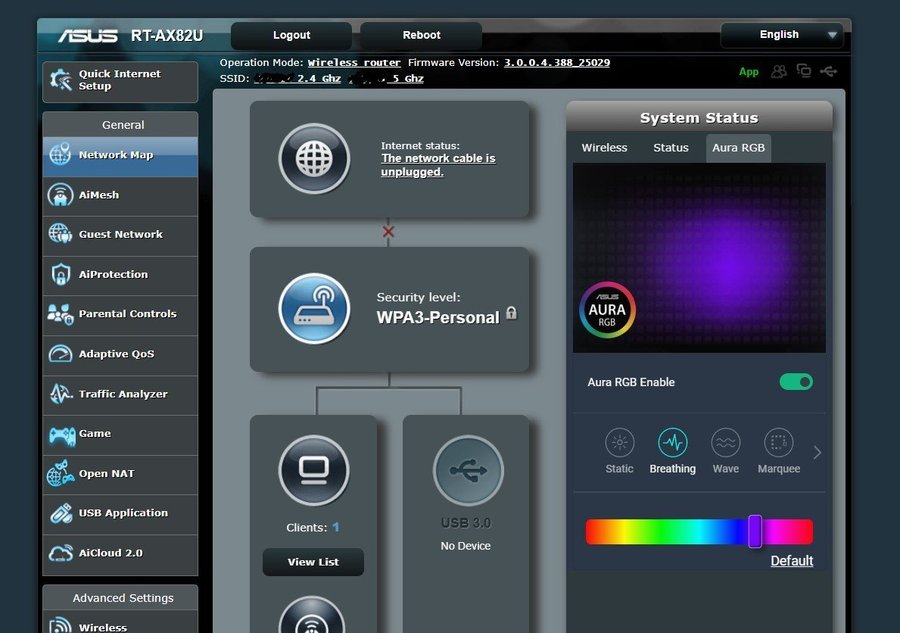
Task: Open the 5 Ghz SSID link
Action: click(x=386, y=79)
